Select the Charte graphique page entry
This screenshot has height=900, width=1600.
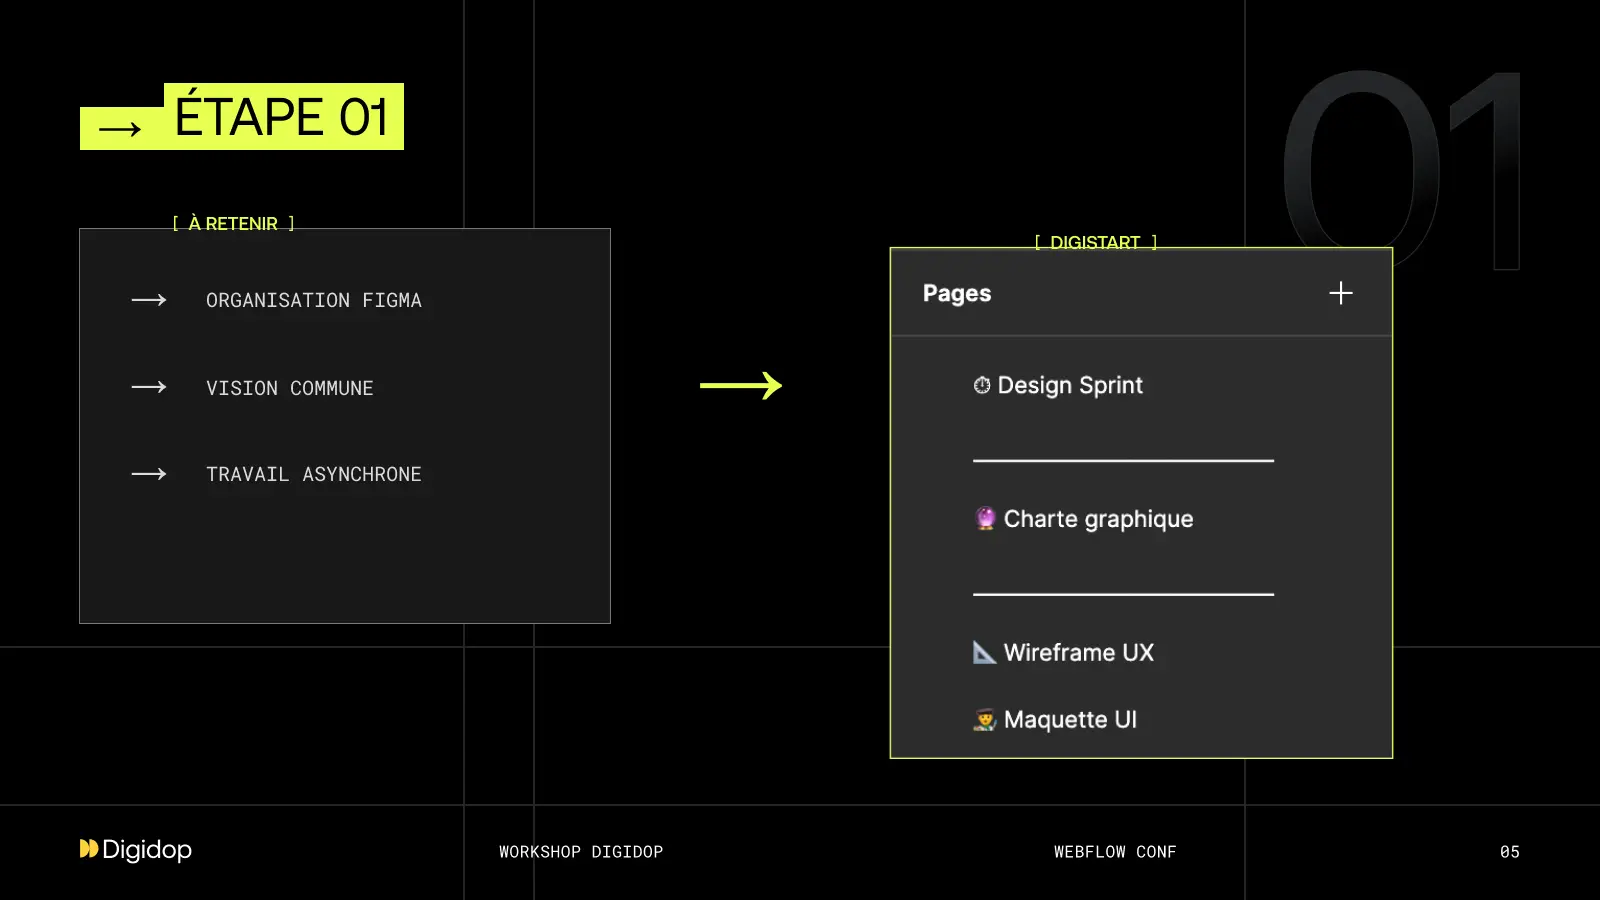coord(1098,518)
